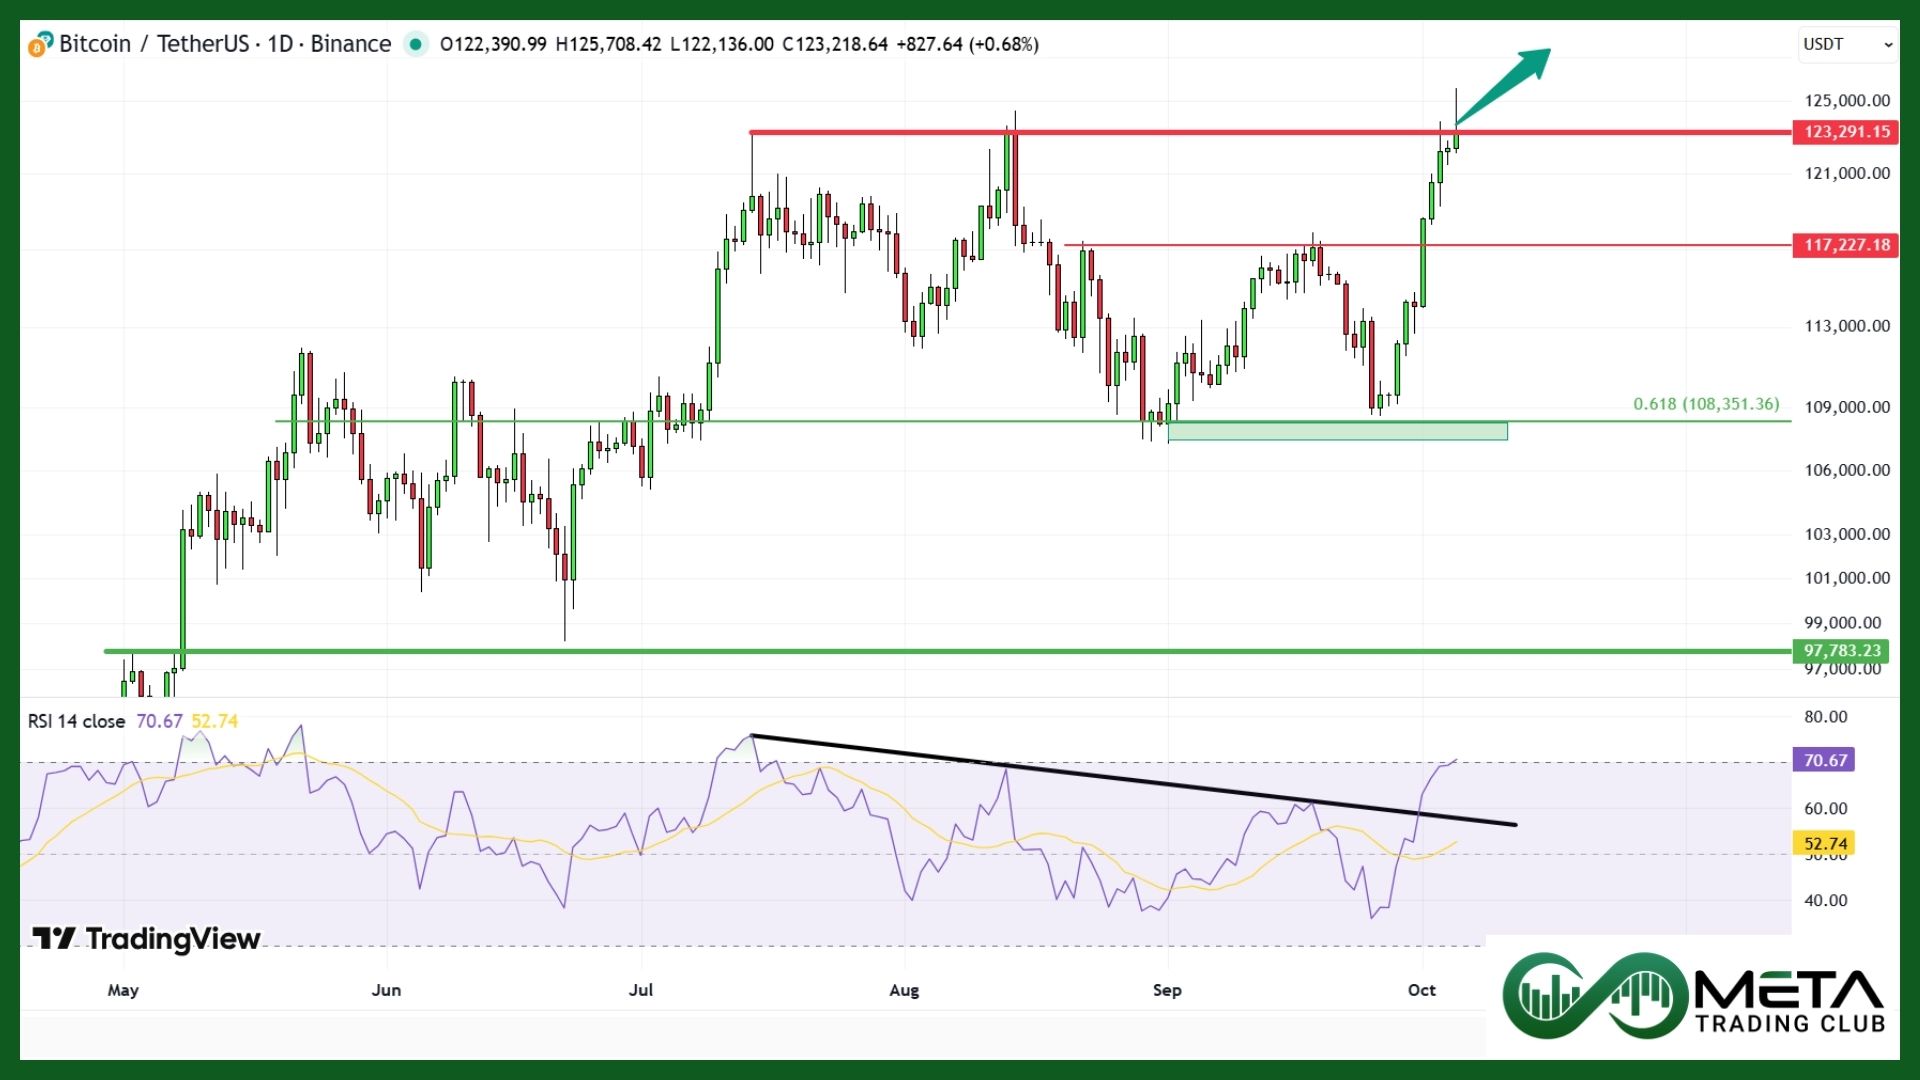Viewport: 1920px width, 1080px height.
Task: Click the 0.618 Fibonacci level label
Action: point(1706,404)
